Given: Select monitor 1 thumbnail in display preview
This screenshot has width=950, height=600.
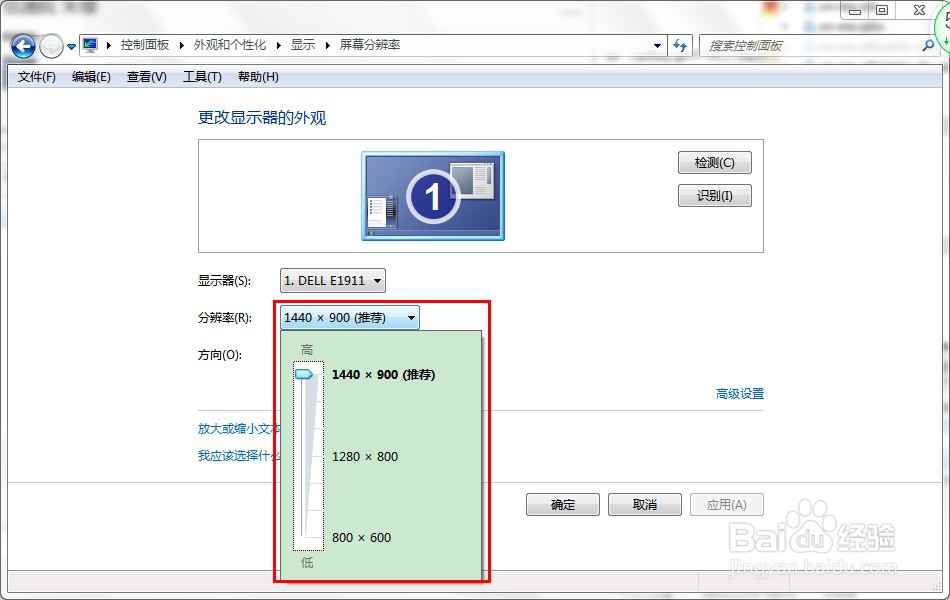Looking at the screenshot, I should [432, 195].
